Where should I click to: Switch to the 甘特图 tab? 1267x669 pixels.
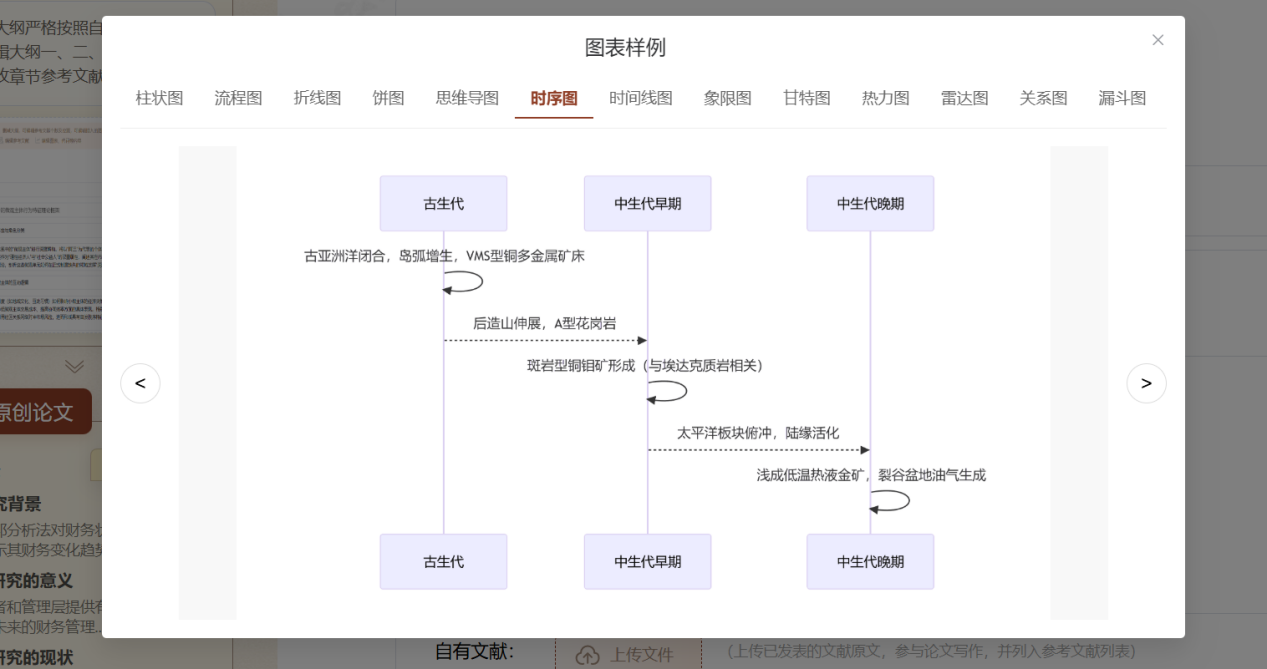[807, 98]
